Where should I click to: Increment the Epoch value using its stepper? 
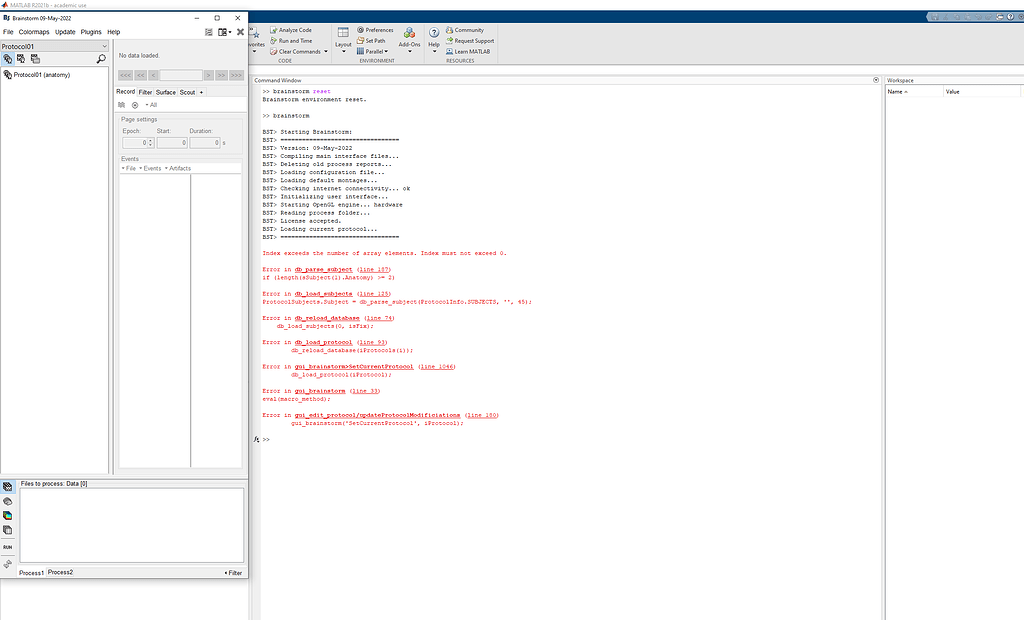click(x=150, y=140)
